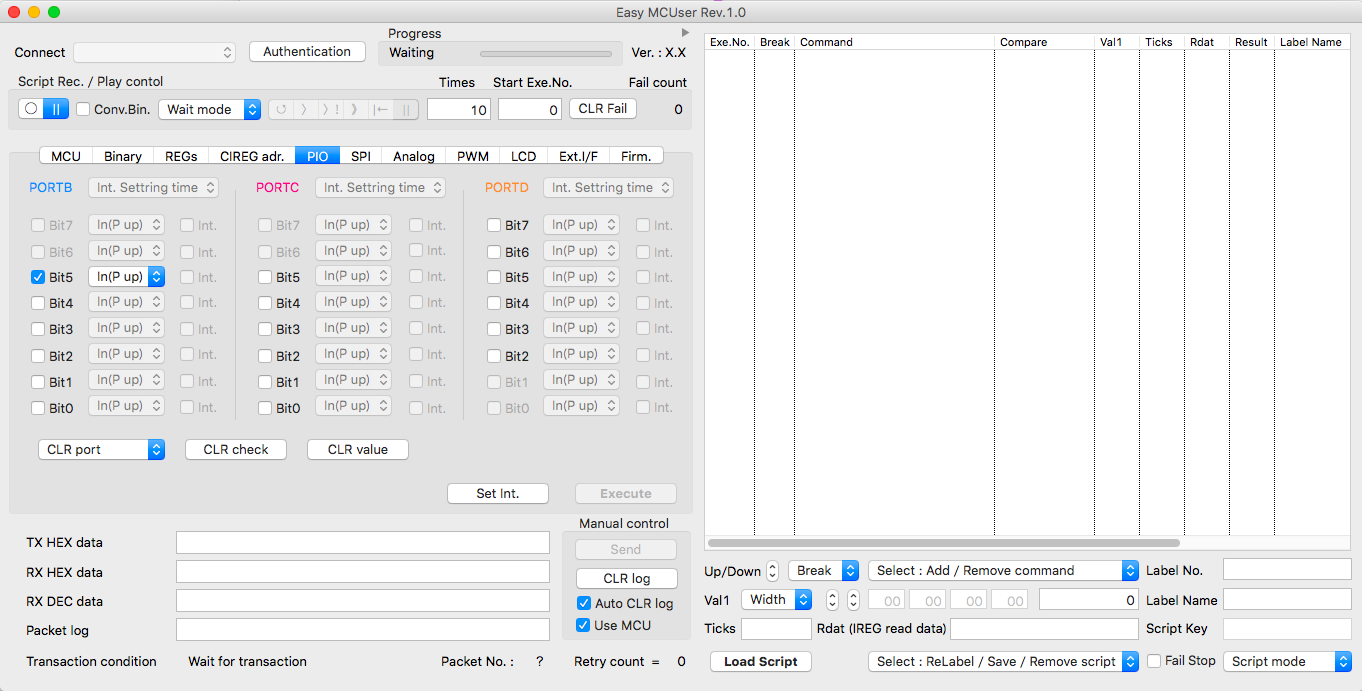Click the blue script pause button

(56, 109)
